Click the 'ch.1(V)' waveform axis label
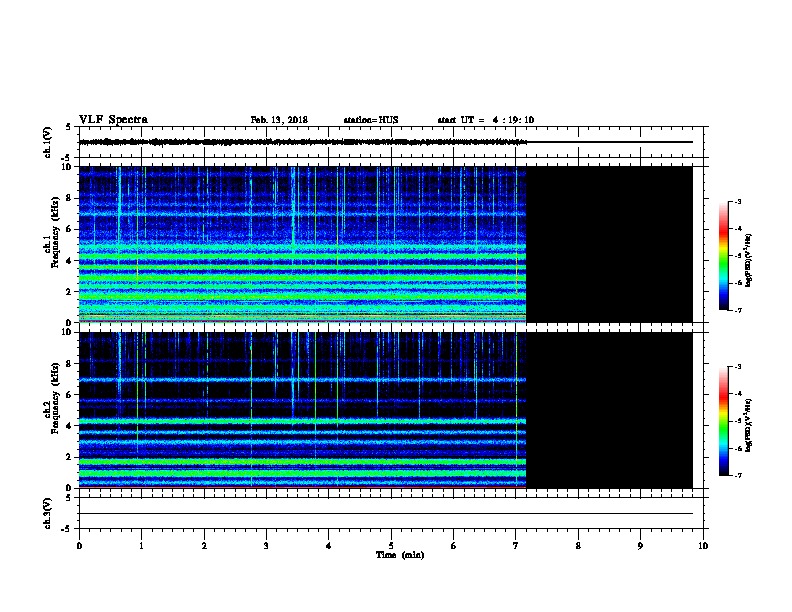The height and width of the screenshot is (612, 792). (x=47, y=142)
